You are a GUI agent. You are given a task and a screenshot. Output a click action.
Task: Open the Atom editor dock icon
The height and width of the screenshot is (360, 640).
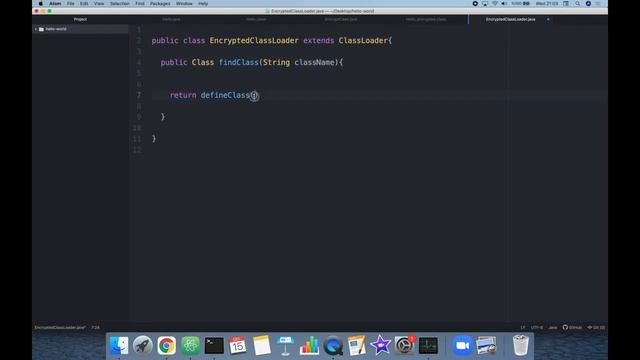190,346
